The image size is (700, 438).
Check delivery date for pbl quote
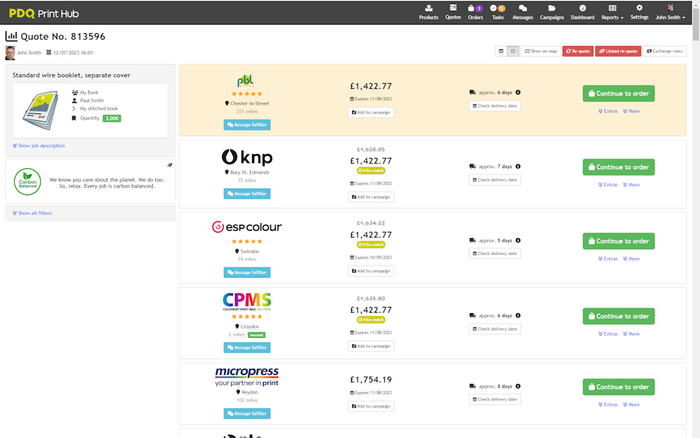(x=495, y=106)
